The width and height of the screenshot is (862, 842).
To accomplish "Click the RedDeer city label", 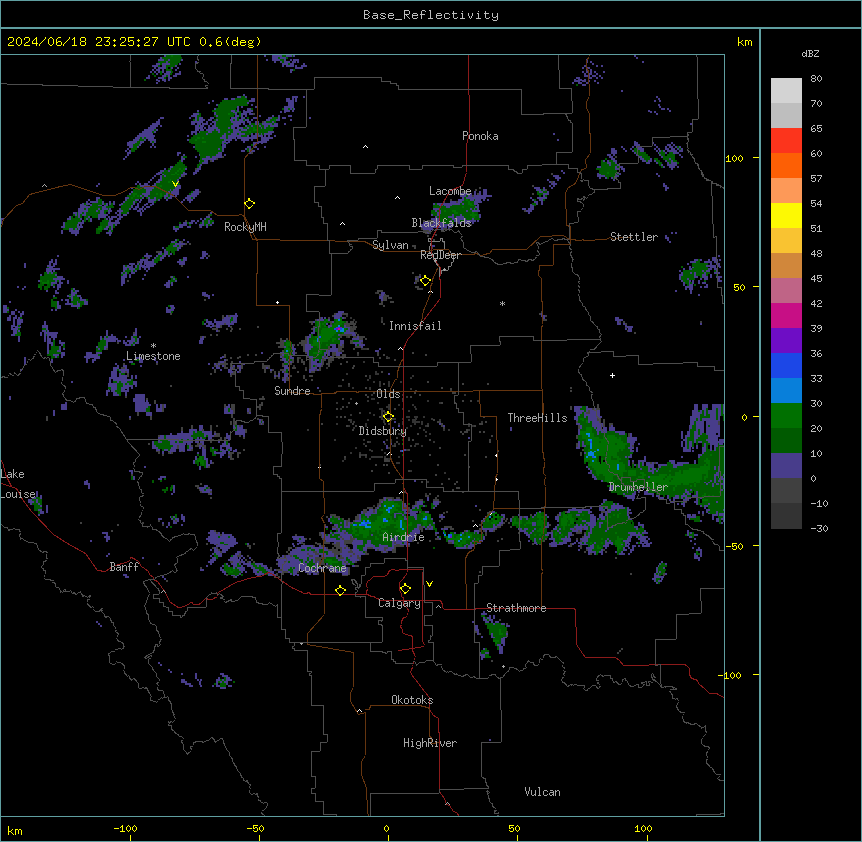I will point(440,255).
